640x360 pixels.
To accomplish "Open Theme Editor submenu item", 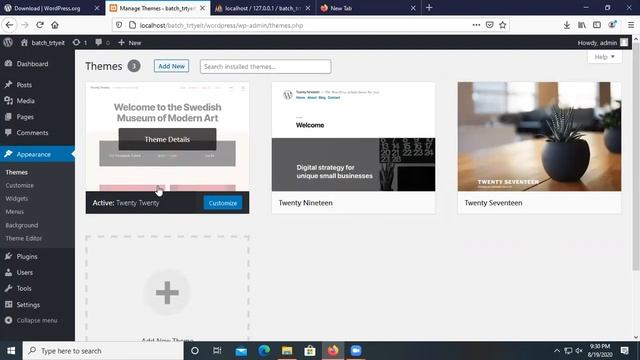I will (x=24, y=238).
